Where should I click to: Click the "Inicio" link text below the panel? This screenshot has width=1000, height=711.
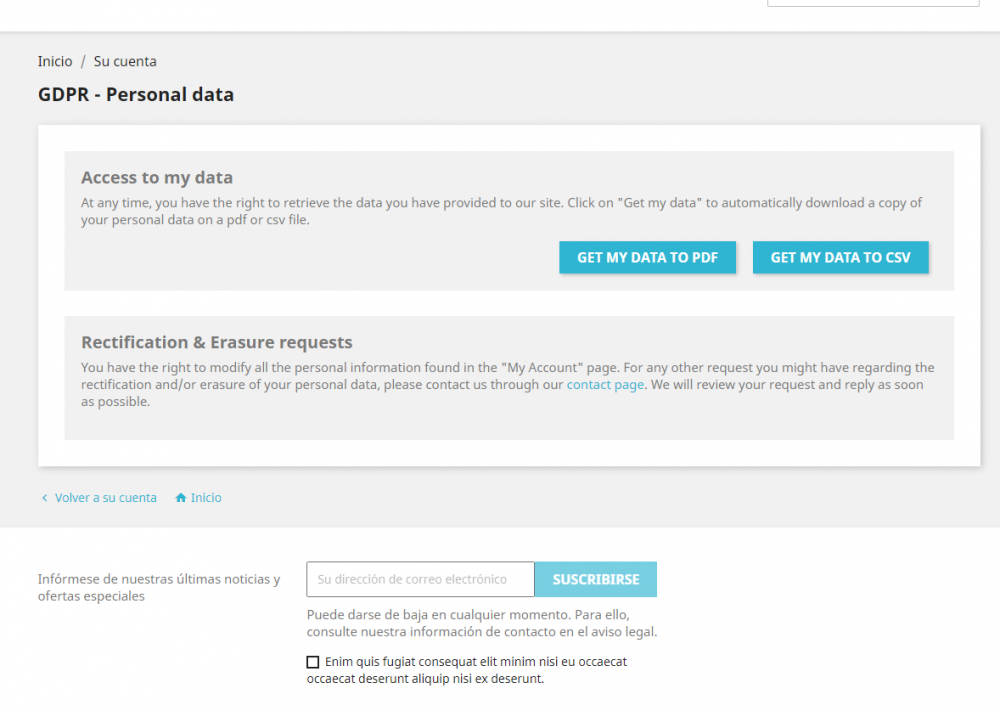[x=206, y=498]
